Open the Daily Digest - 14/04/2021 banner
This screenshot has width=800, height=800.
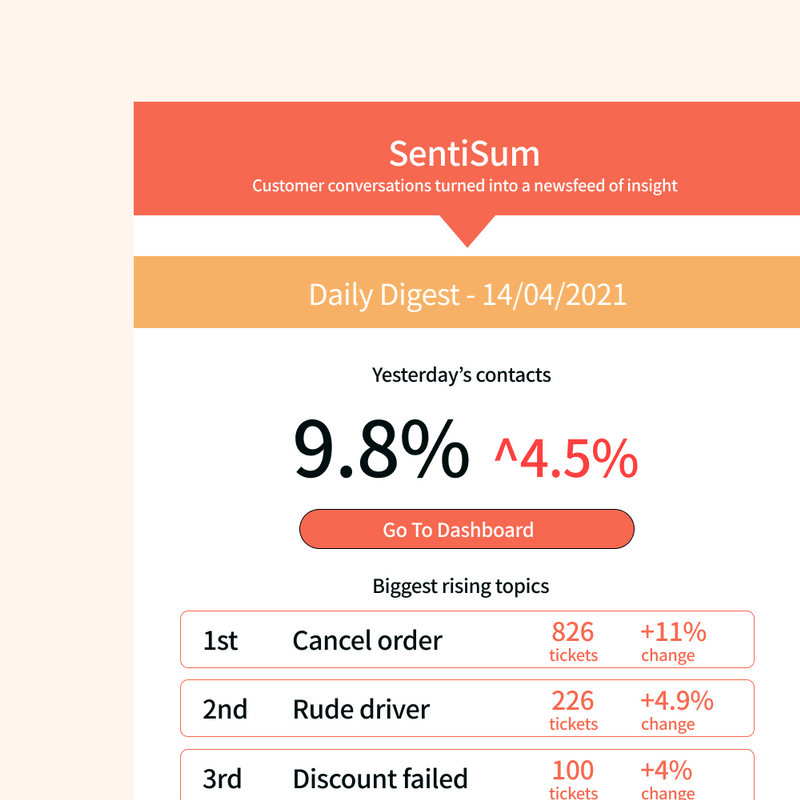(466, 292)
